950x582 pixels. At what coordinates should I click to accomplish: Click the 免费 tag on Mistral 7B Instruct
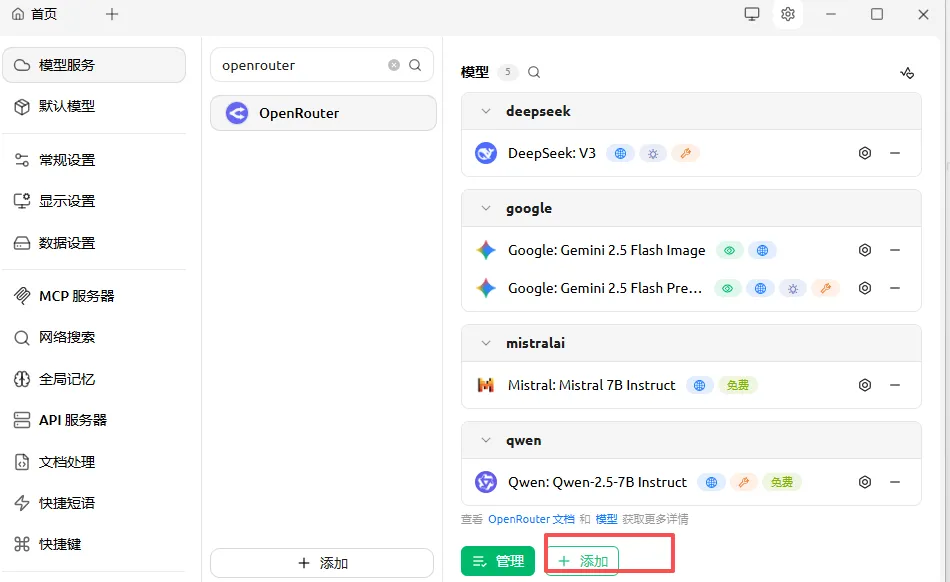click(x=737, y=385)
